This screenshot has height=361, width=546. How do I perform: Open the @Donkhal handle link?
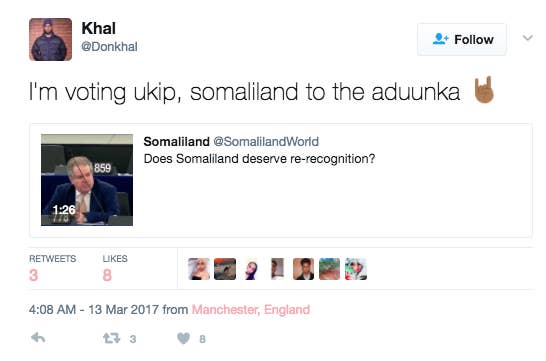(109, 47)
